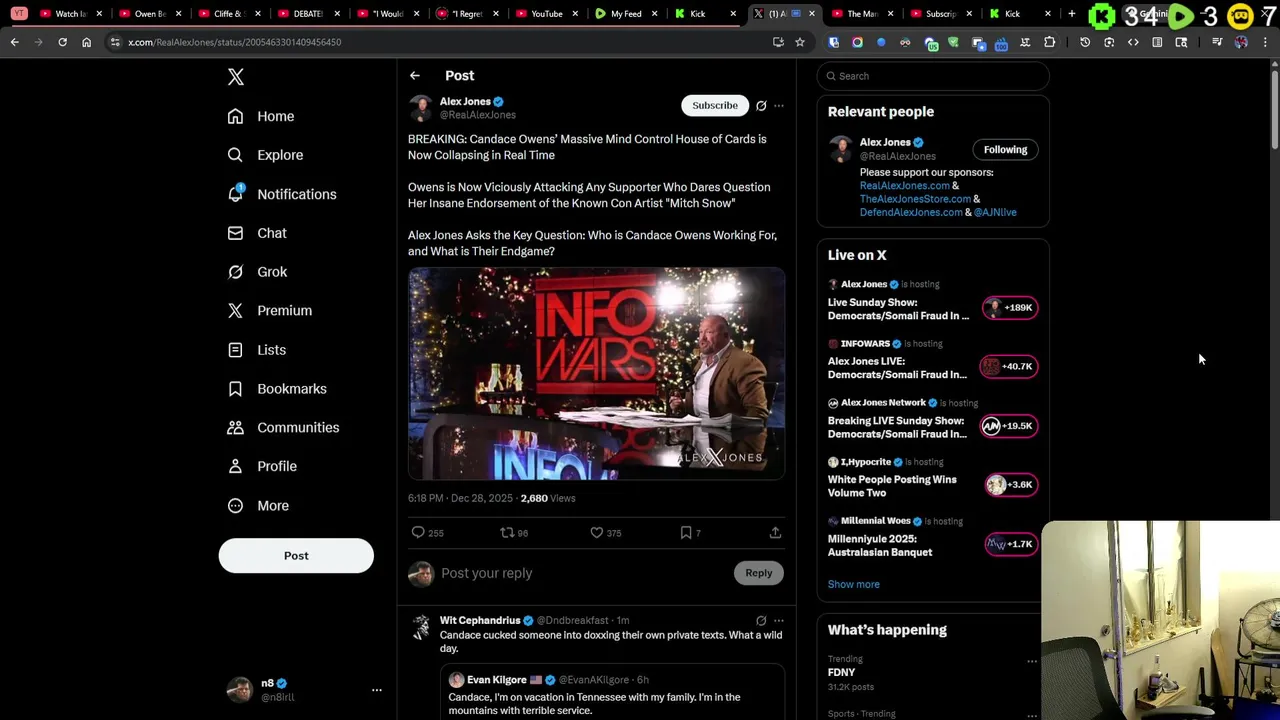Open Grok icon on Wit Cephandrius reply
Viewport: 1280px width, 720px height.
click(x=761, y=621)
